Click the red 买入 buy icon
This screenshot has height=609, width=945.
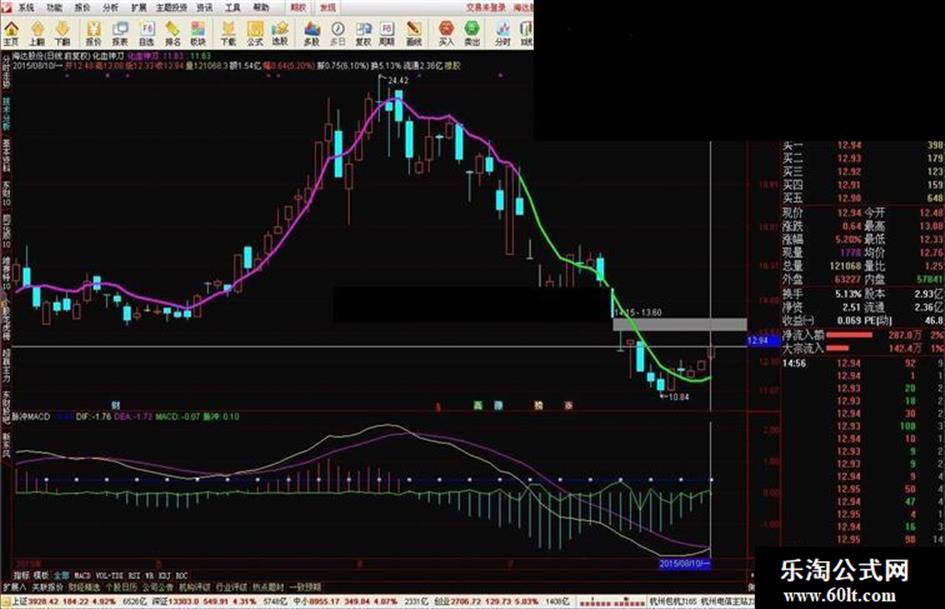coord(446,34)
